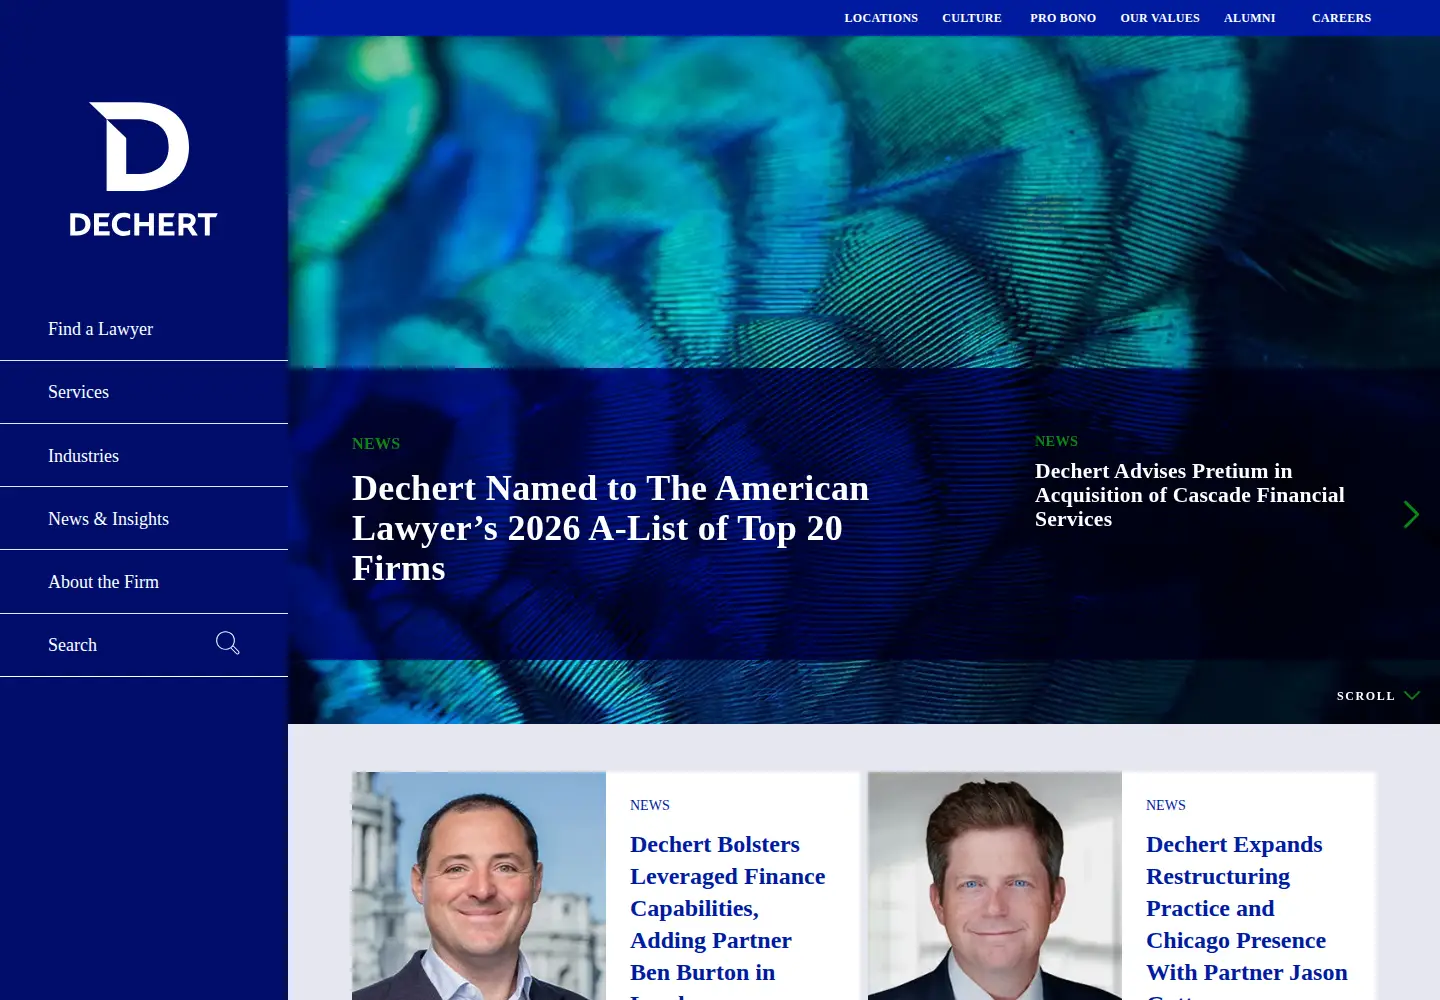Advance carousel with green right arrow
The height and width of the screenshot is (1000, 1440).
1411,514
